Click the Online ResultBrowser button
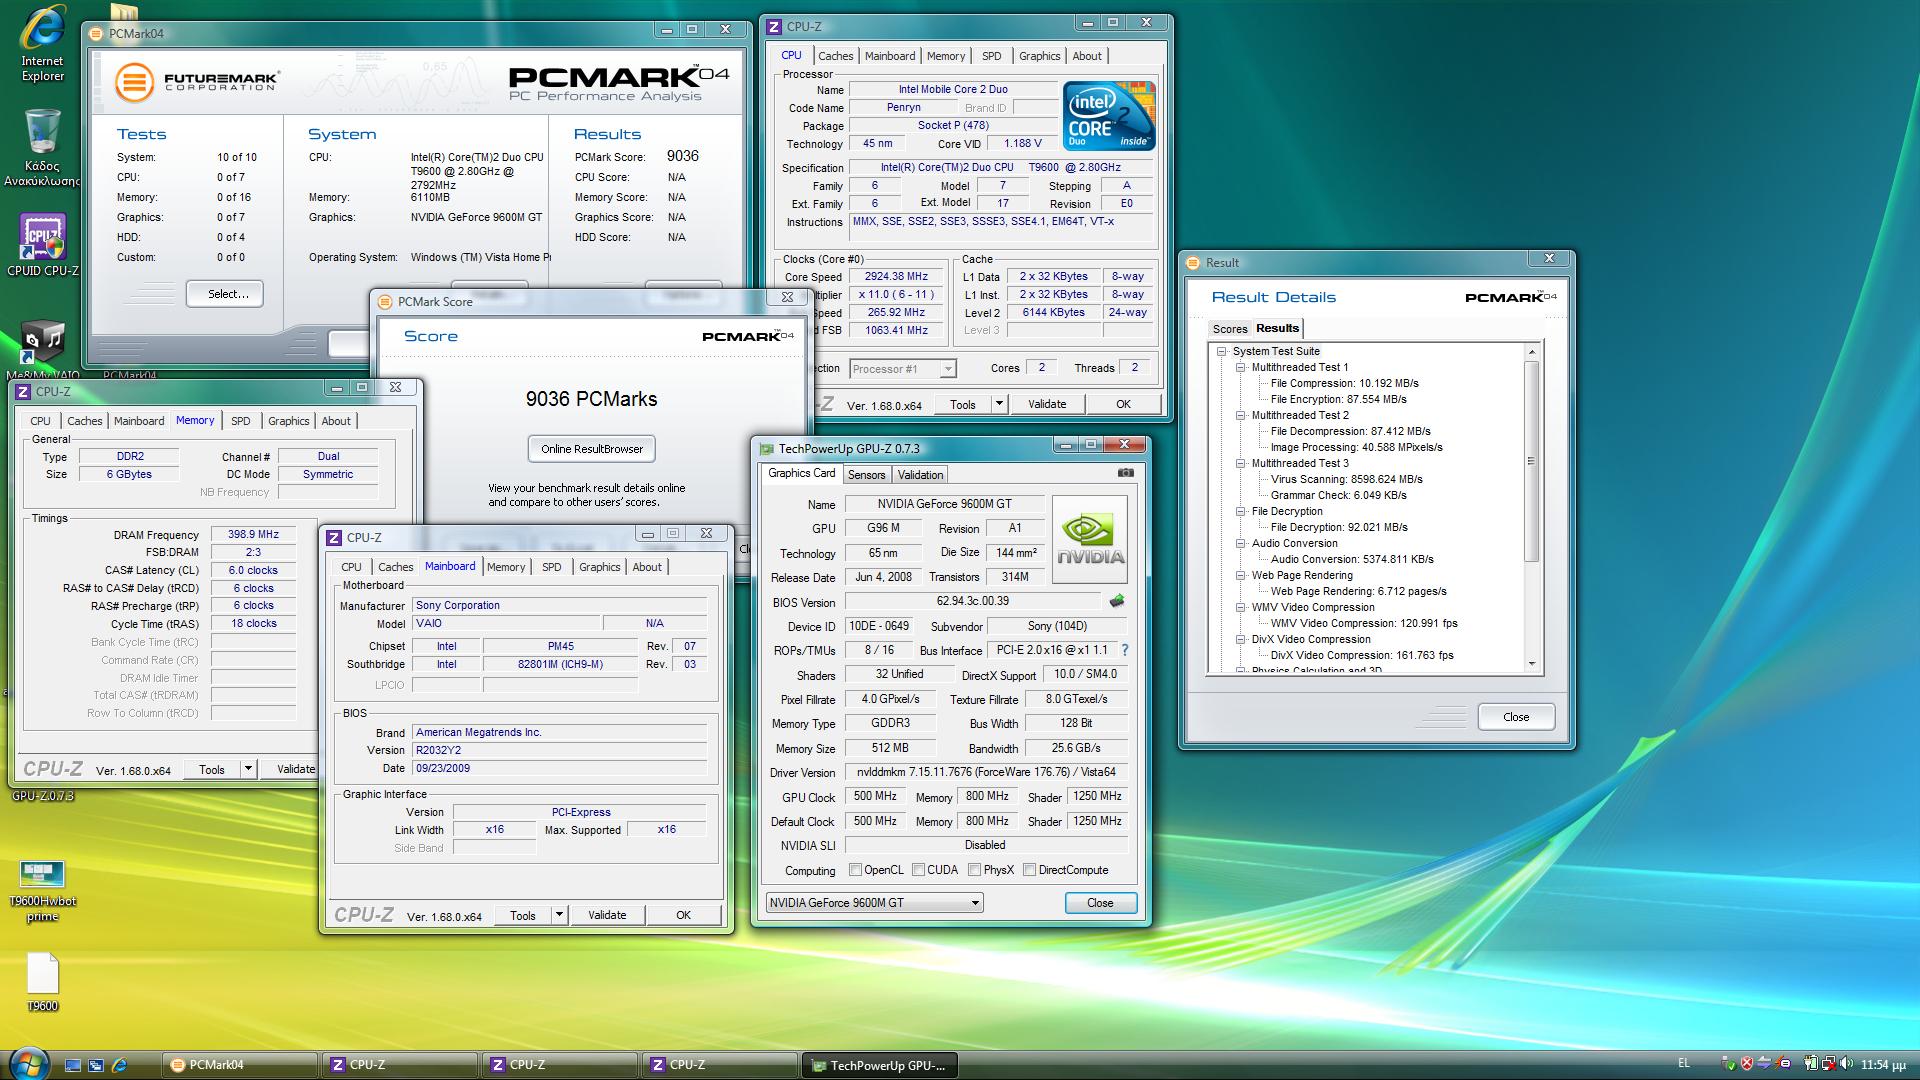Image resolution: width=1920 pixels, height=1080 pixels. 592,449
